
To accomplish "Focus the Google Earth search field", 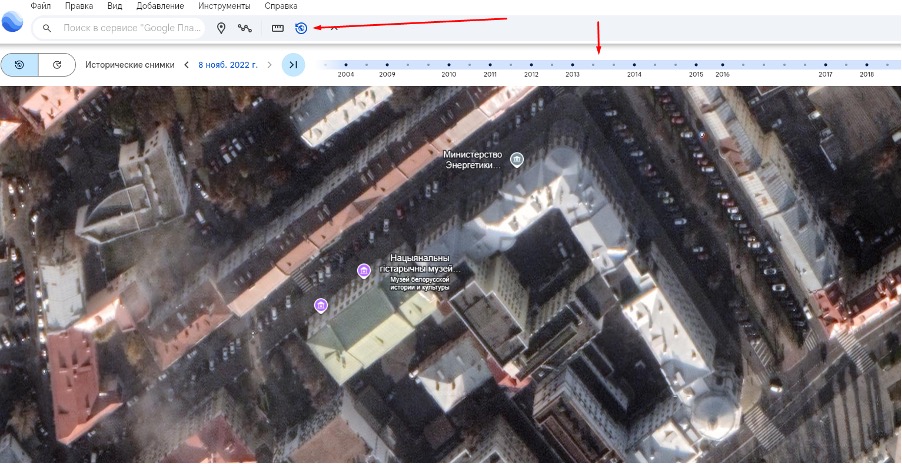I will [x=119, y=28].
